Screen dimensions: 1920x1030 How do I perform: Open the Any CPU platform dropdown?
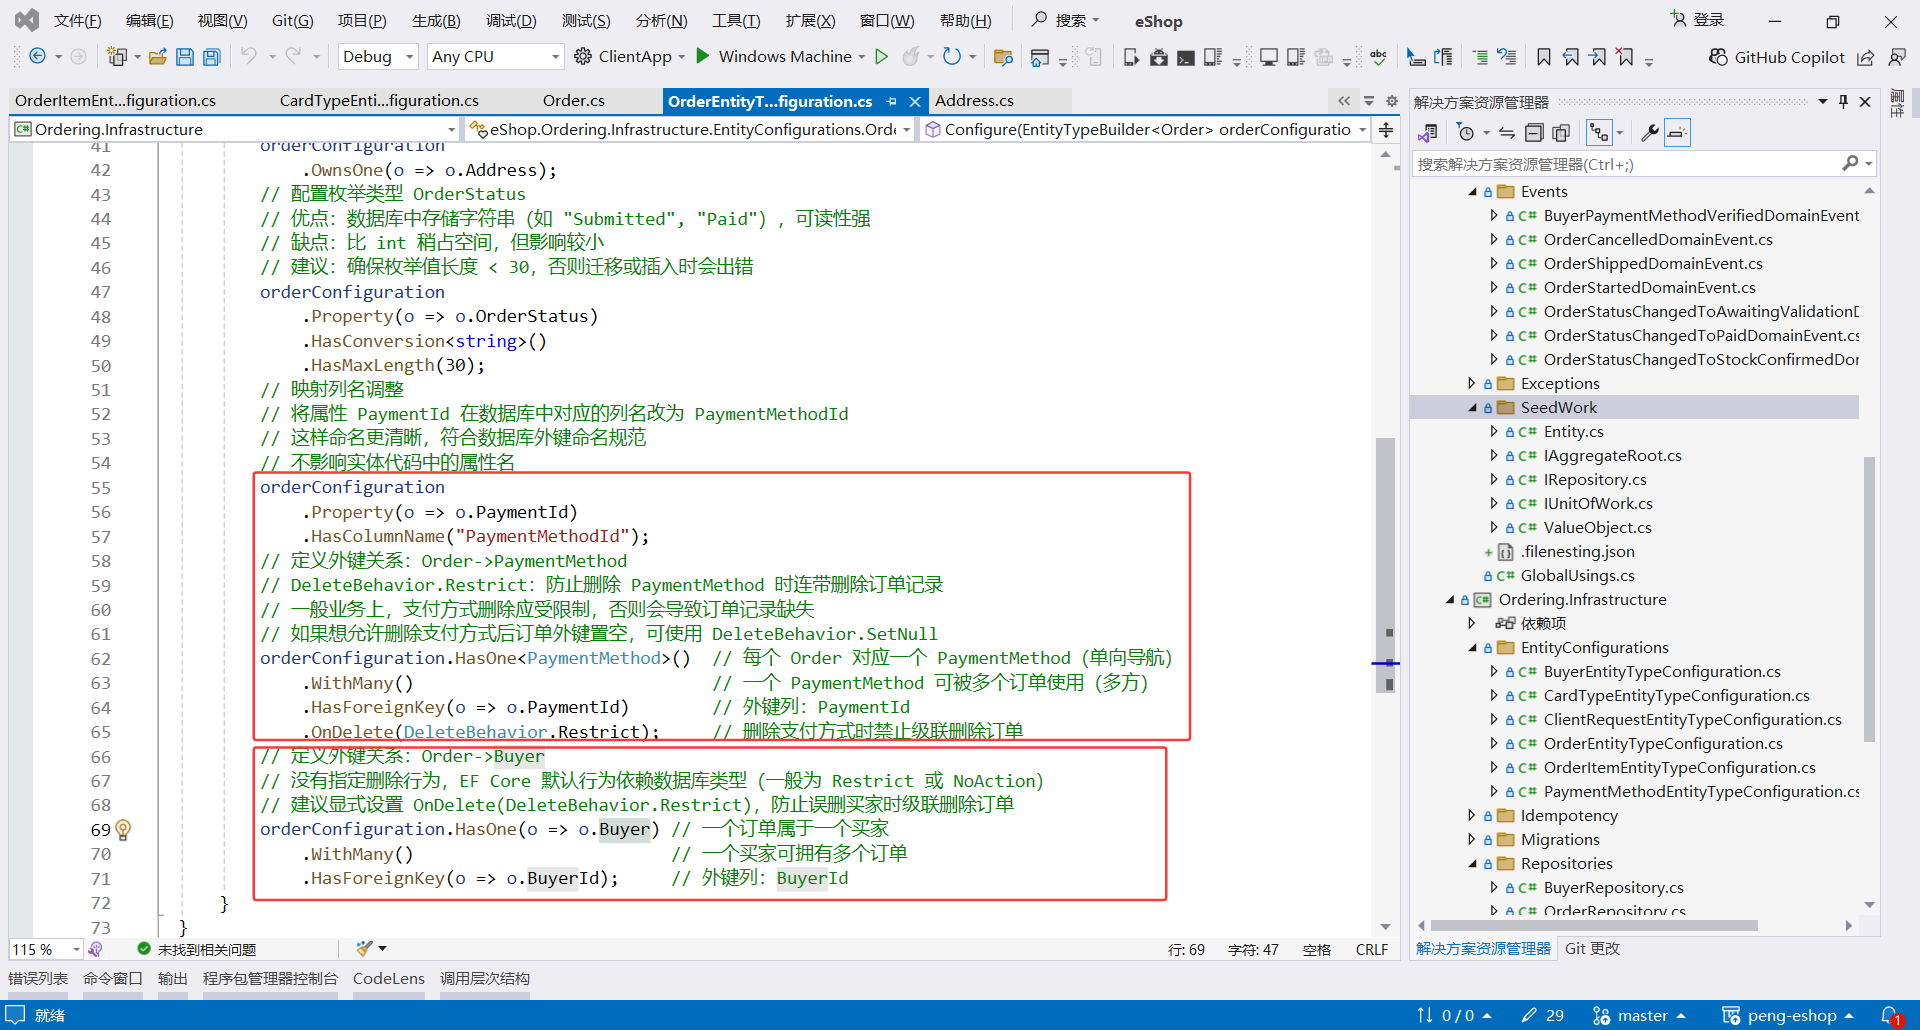[x=495, y=57]
